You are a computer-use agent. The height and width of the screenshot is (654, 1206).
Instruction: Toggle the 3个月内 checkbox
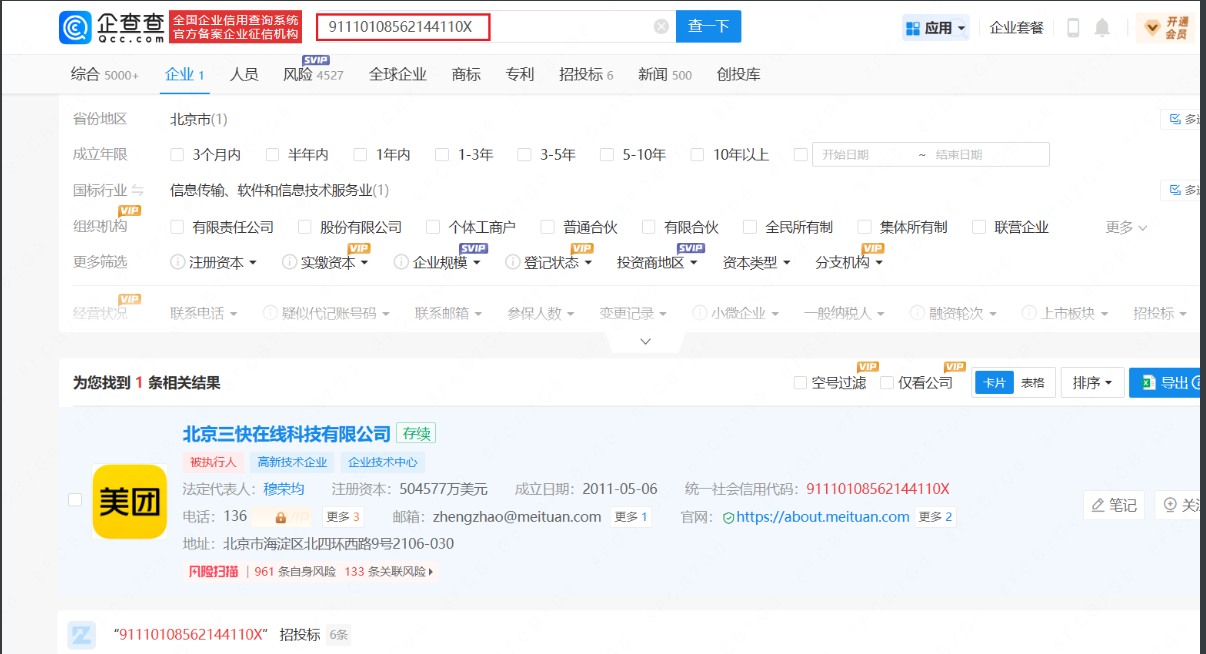point(177,155)
